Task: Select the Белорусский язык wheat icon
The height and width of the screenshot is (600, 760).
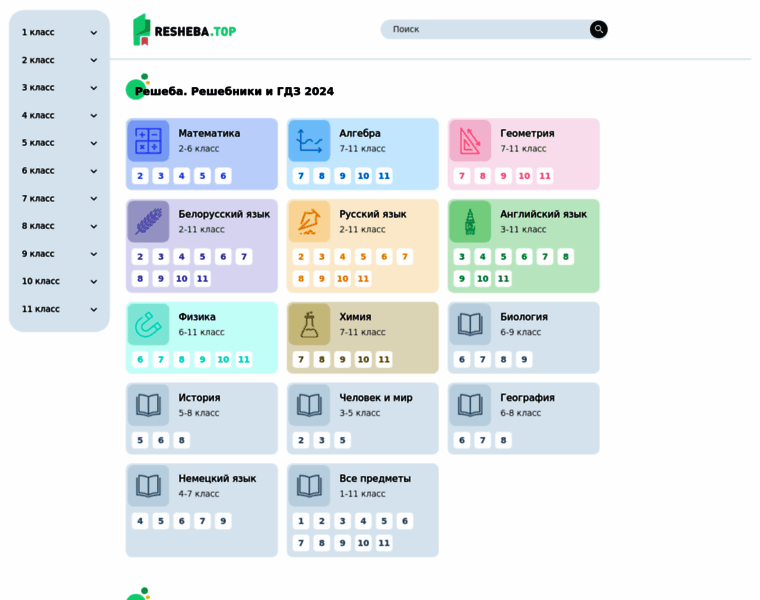Action: click(x=148, y=222)
